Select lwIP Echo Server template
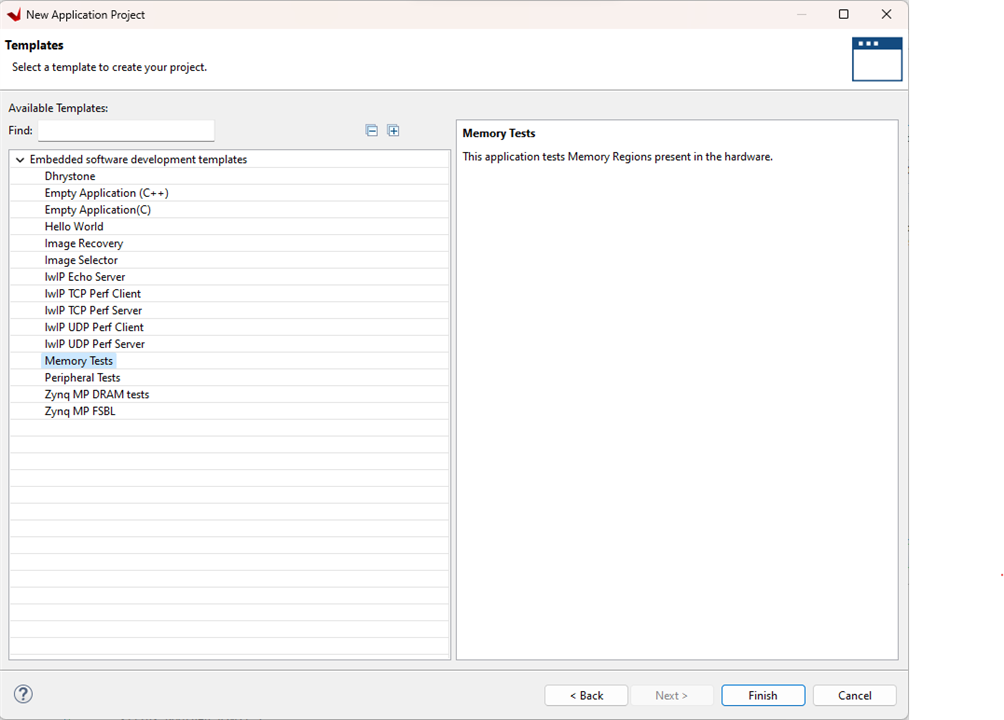Screen dimensions: 1004x720 [85, 277]
